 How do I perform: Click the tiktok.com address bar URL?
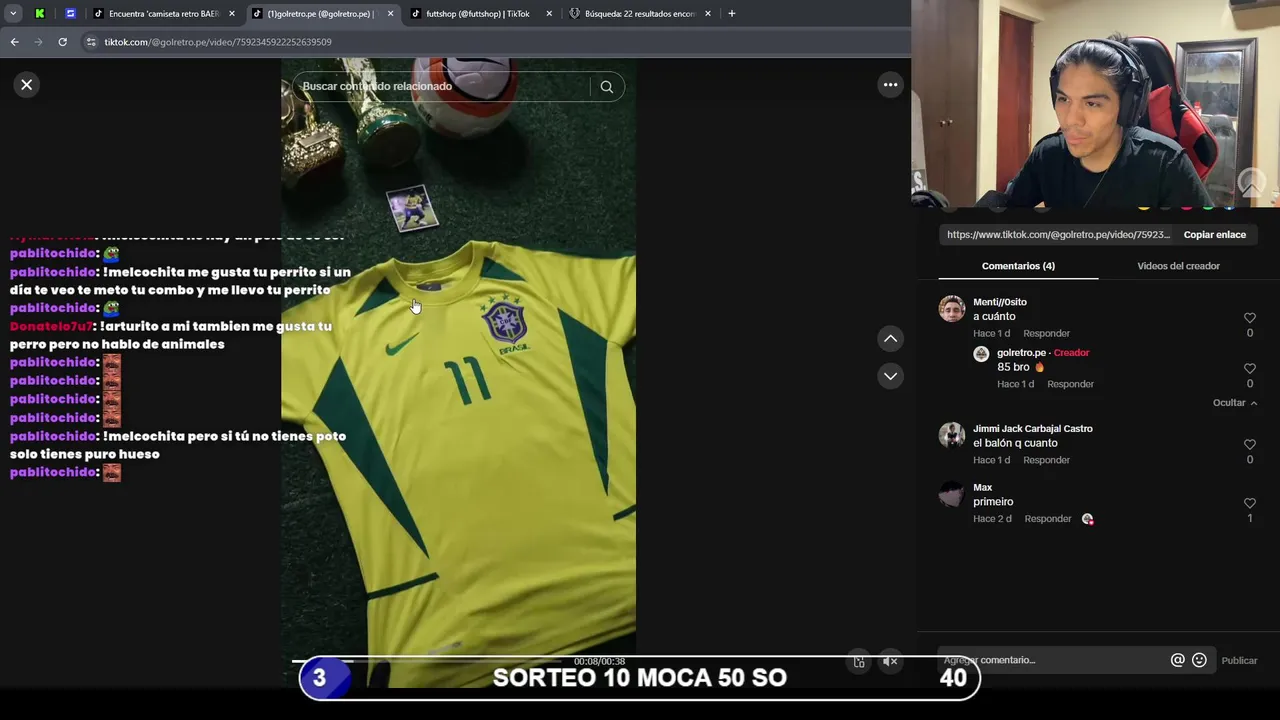(218, 42)
